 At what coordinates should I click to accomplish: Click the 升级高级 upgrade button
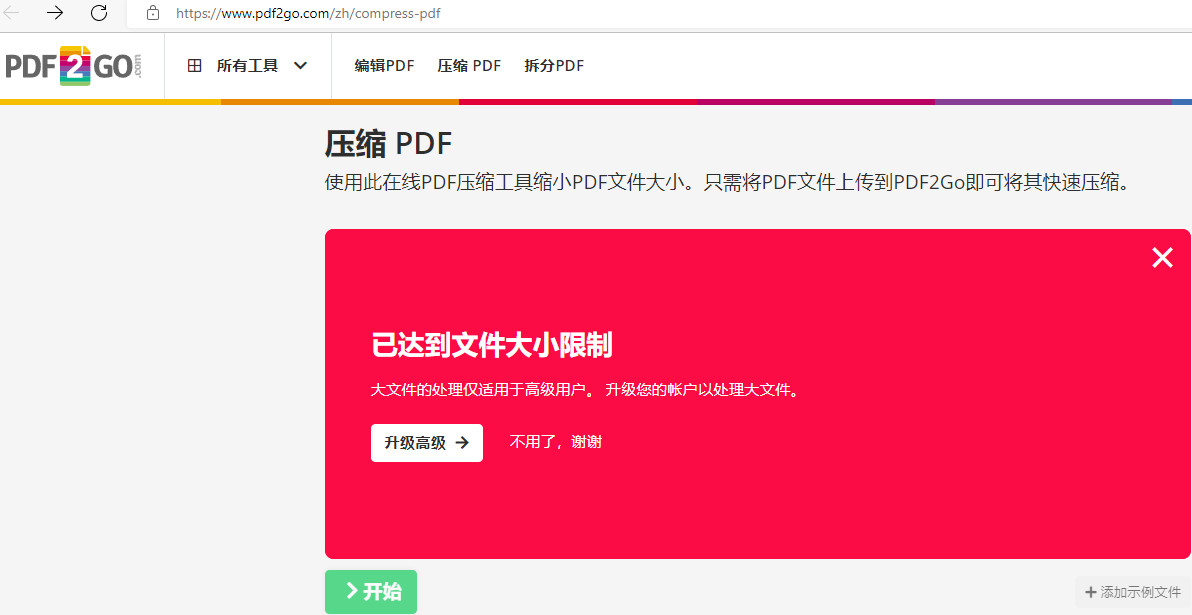[x=426, y=442]
